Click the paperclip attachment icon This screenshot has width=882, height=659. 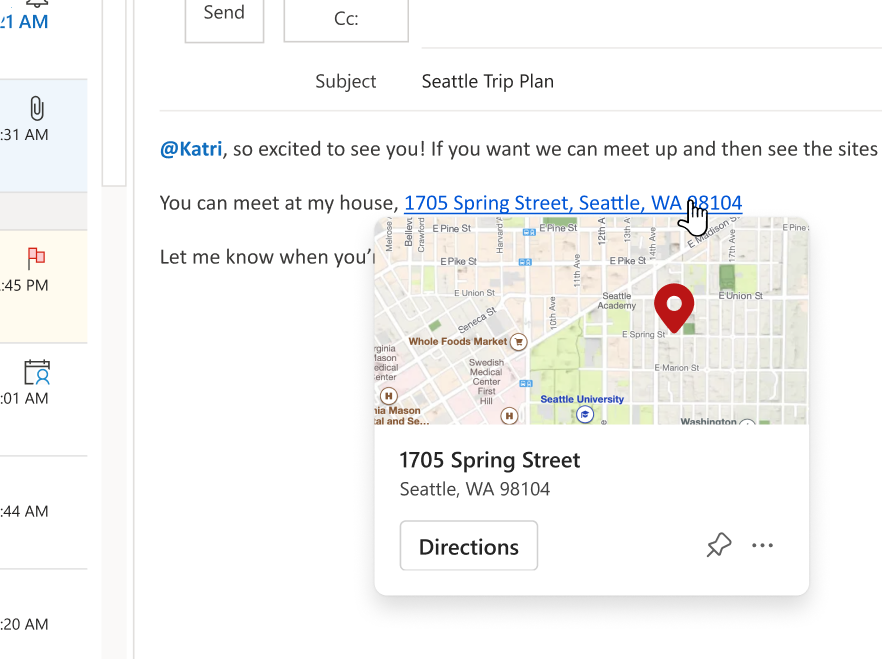click(37, 108)
